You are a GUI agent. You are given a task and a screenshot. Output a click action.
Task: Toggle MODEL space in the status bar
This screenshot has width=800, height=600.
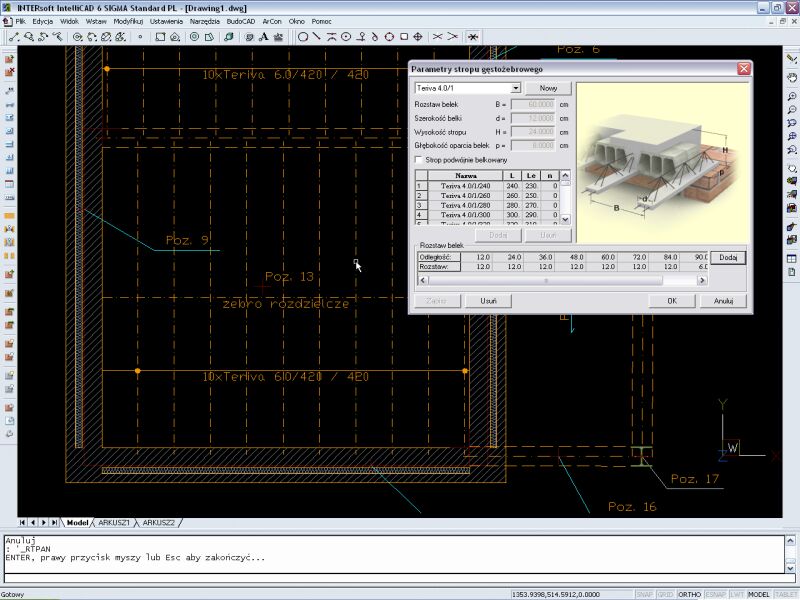(x=758, y=594)
